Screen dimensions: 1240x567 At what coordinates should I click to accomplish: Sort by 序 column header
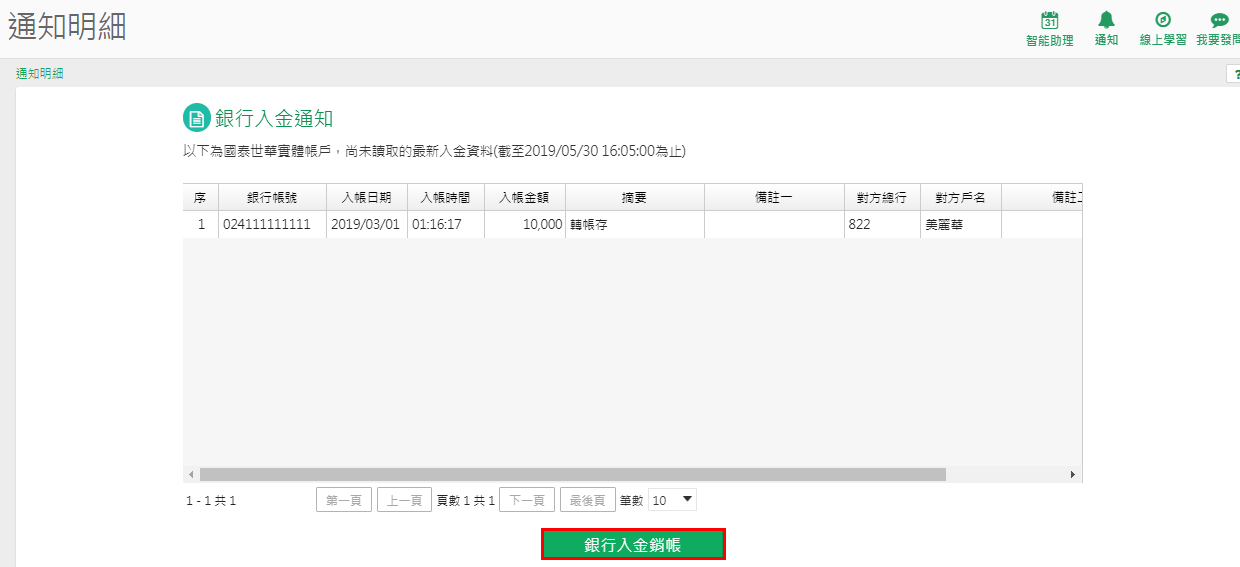pos(200,197)
